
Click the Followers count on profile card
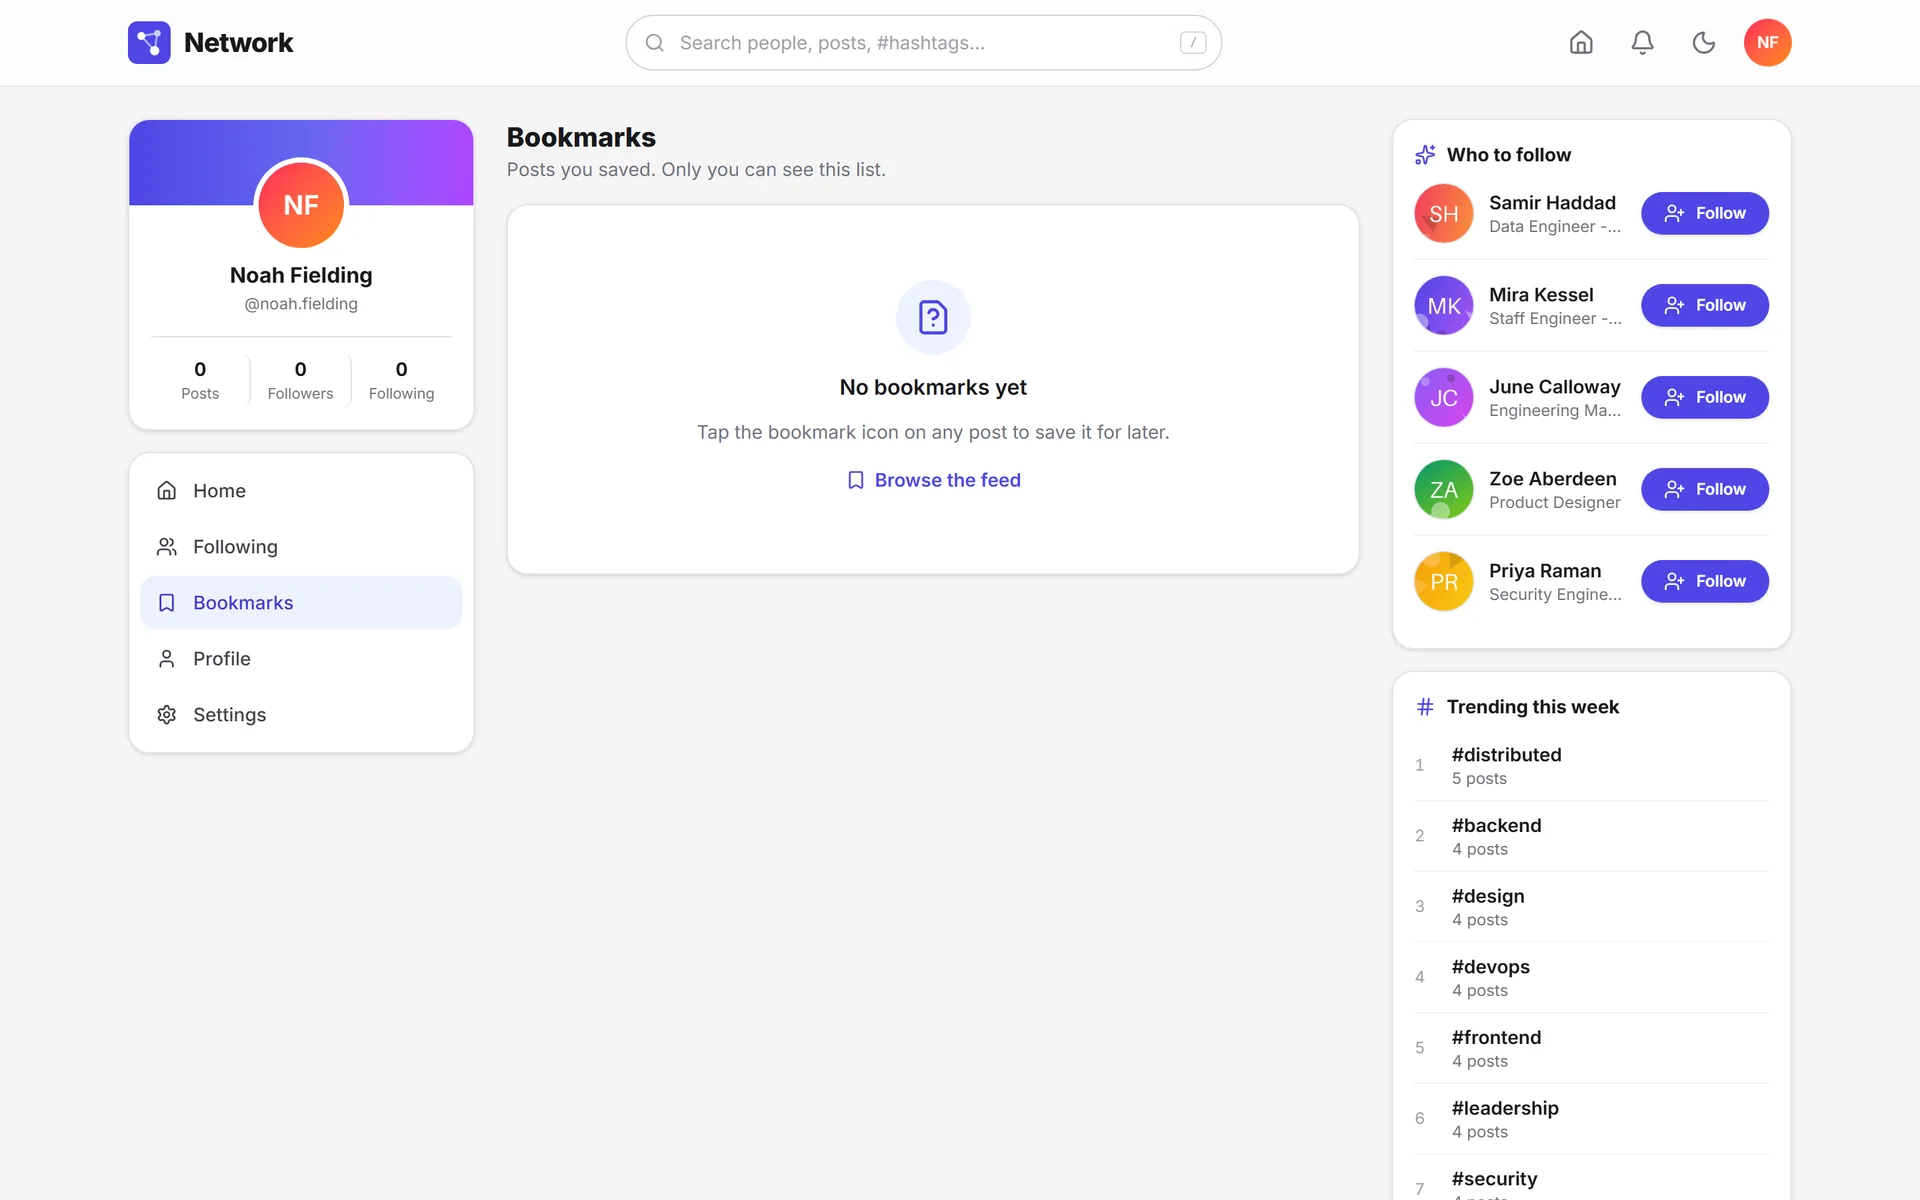[300, 380]
